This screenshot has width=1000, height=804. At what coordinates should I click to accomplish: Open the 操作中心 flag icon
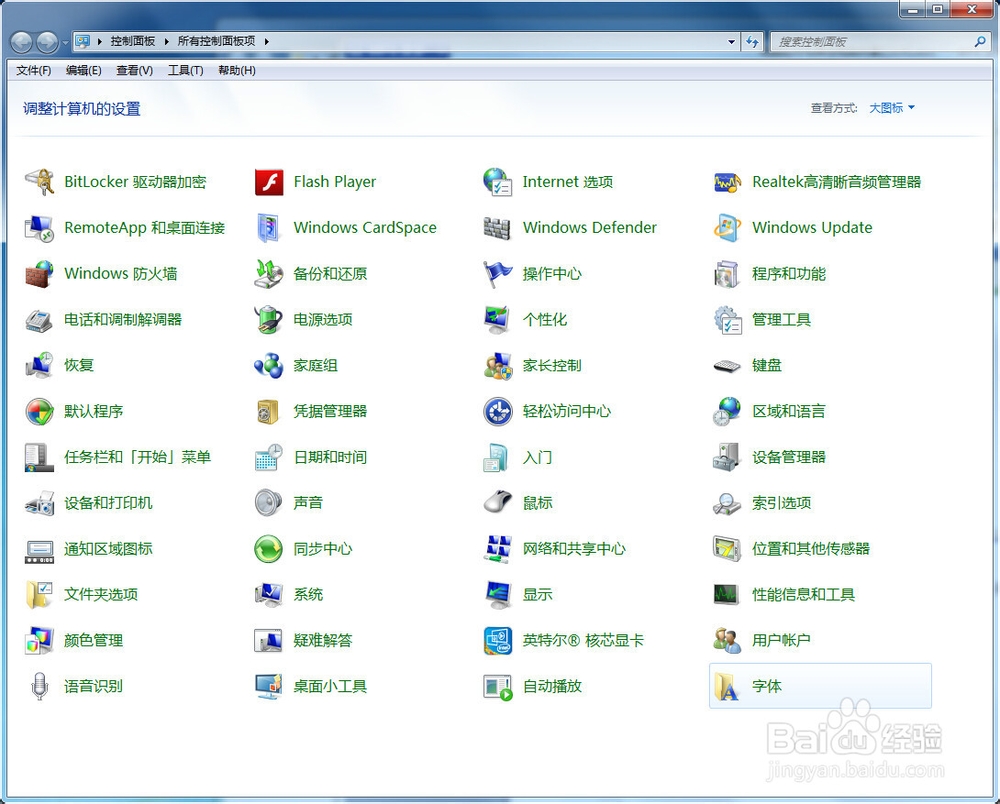click(497, 274)
